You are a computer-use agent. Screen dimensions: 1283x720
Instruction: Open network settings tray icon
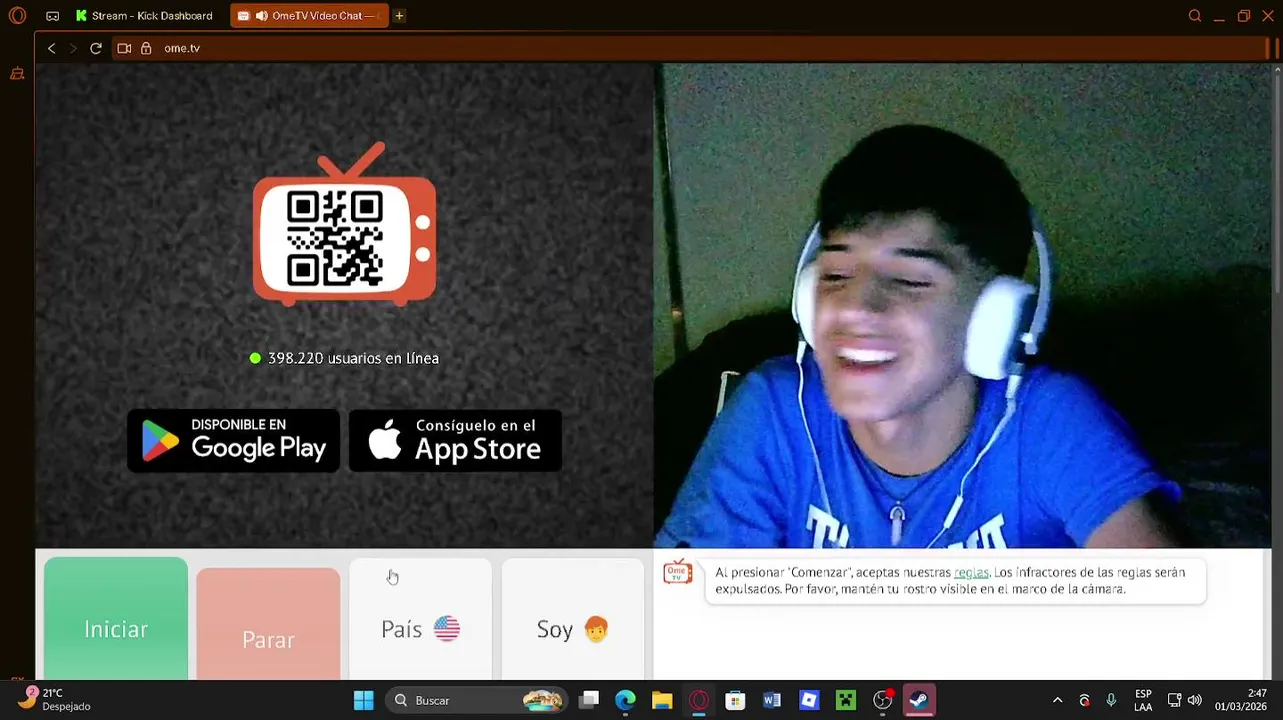point(1174,700)
